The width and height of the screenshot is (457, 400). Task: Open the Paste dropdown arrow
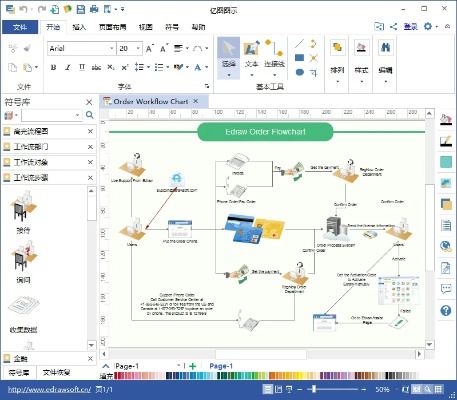[x=36, y=68]
